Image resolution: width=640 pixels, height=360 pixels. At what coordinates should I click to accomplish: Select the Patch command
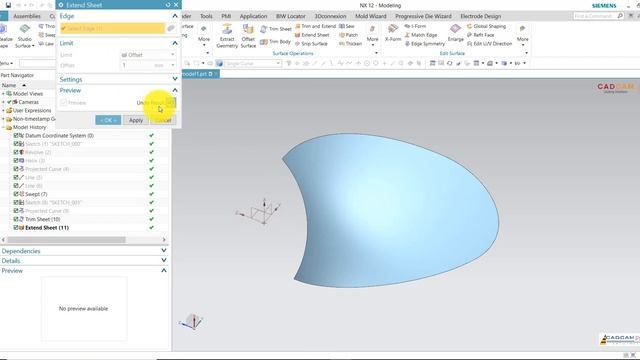pyautogui.click(x=348, y=35)
